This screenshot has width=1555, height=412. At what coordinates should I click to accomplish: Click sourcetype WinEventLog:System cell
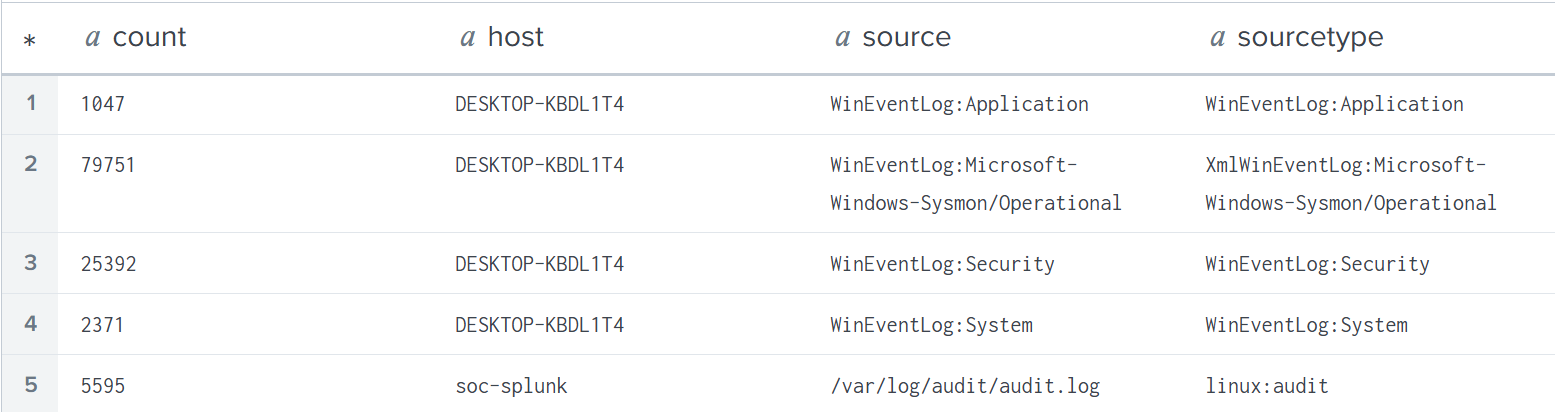point(1306,325)
